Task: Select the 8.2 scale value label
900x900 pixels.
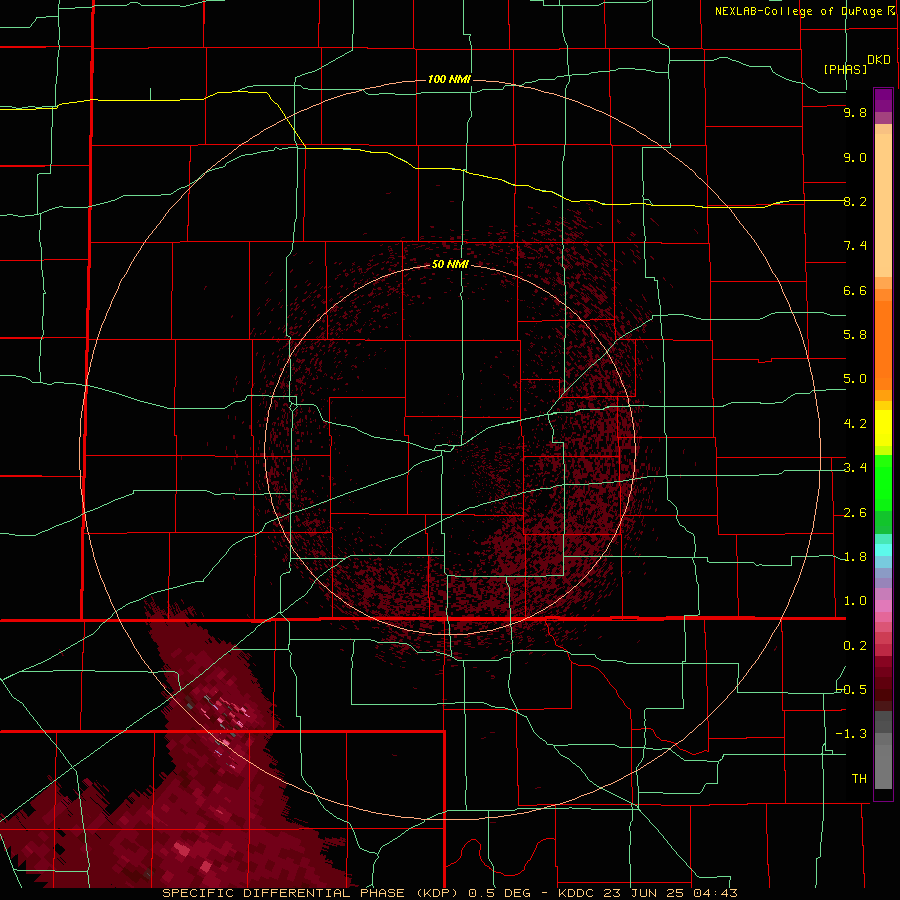Action: coord(855,201)
